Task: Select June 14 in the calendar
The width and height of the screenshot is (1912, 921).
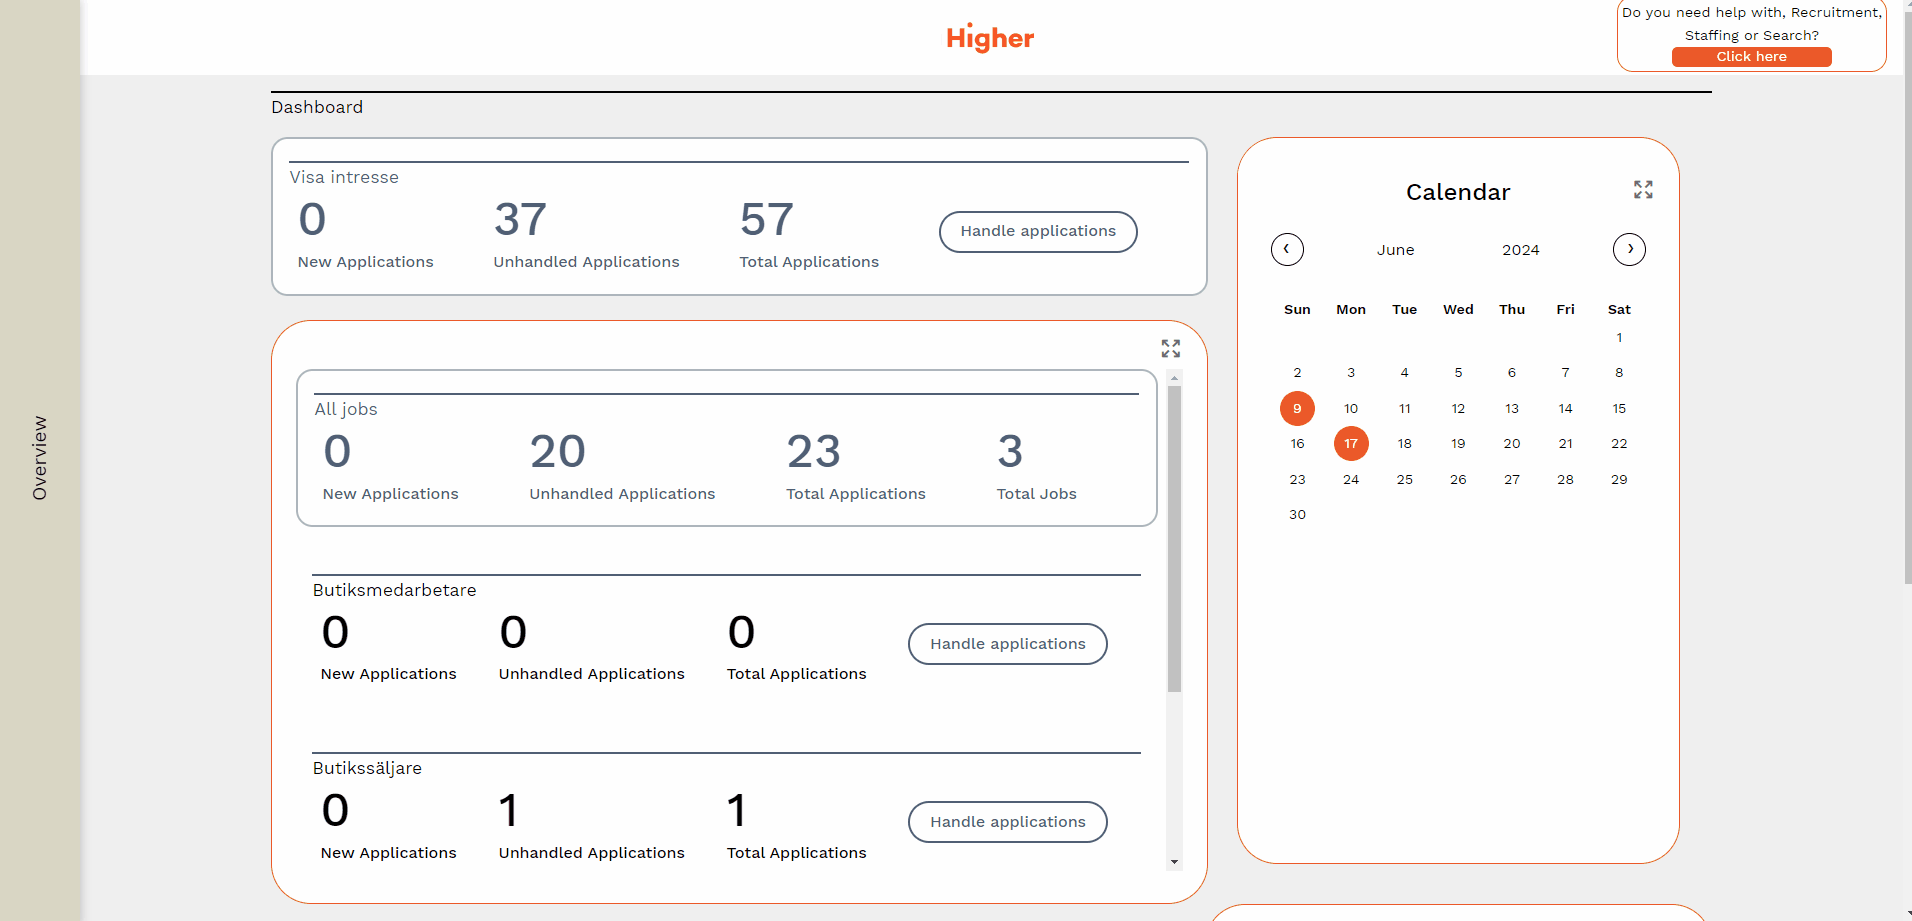Action: (1565, 408)
